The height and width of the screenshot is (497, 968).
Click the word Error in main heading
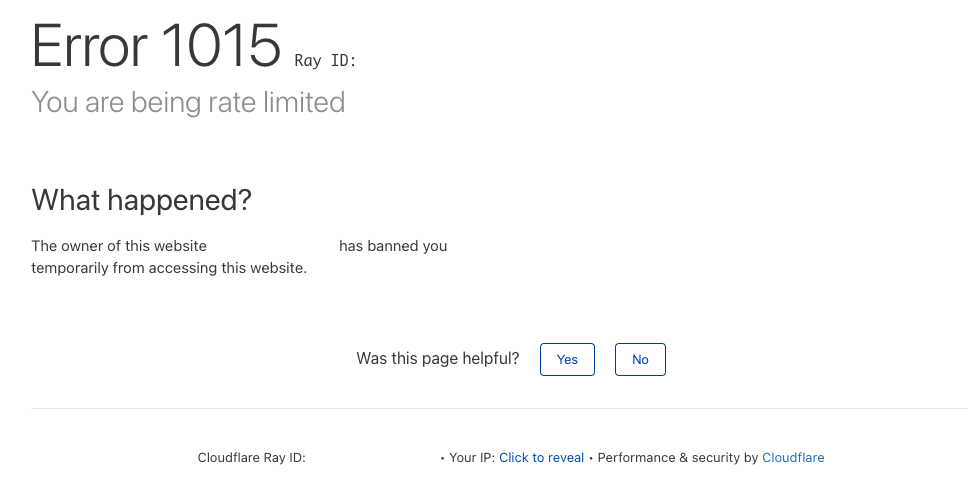coord(89,46)
